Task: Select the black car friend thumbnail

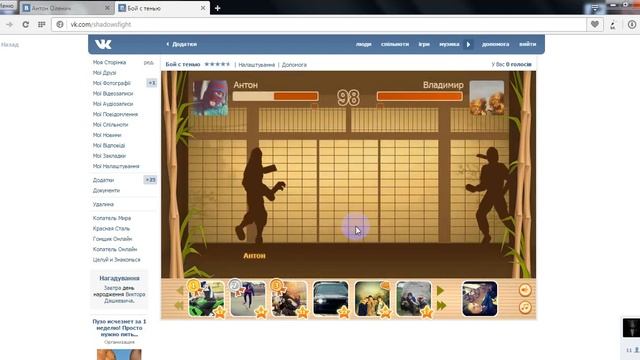Action: (331, 298)
